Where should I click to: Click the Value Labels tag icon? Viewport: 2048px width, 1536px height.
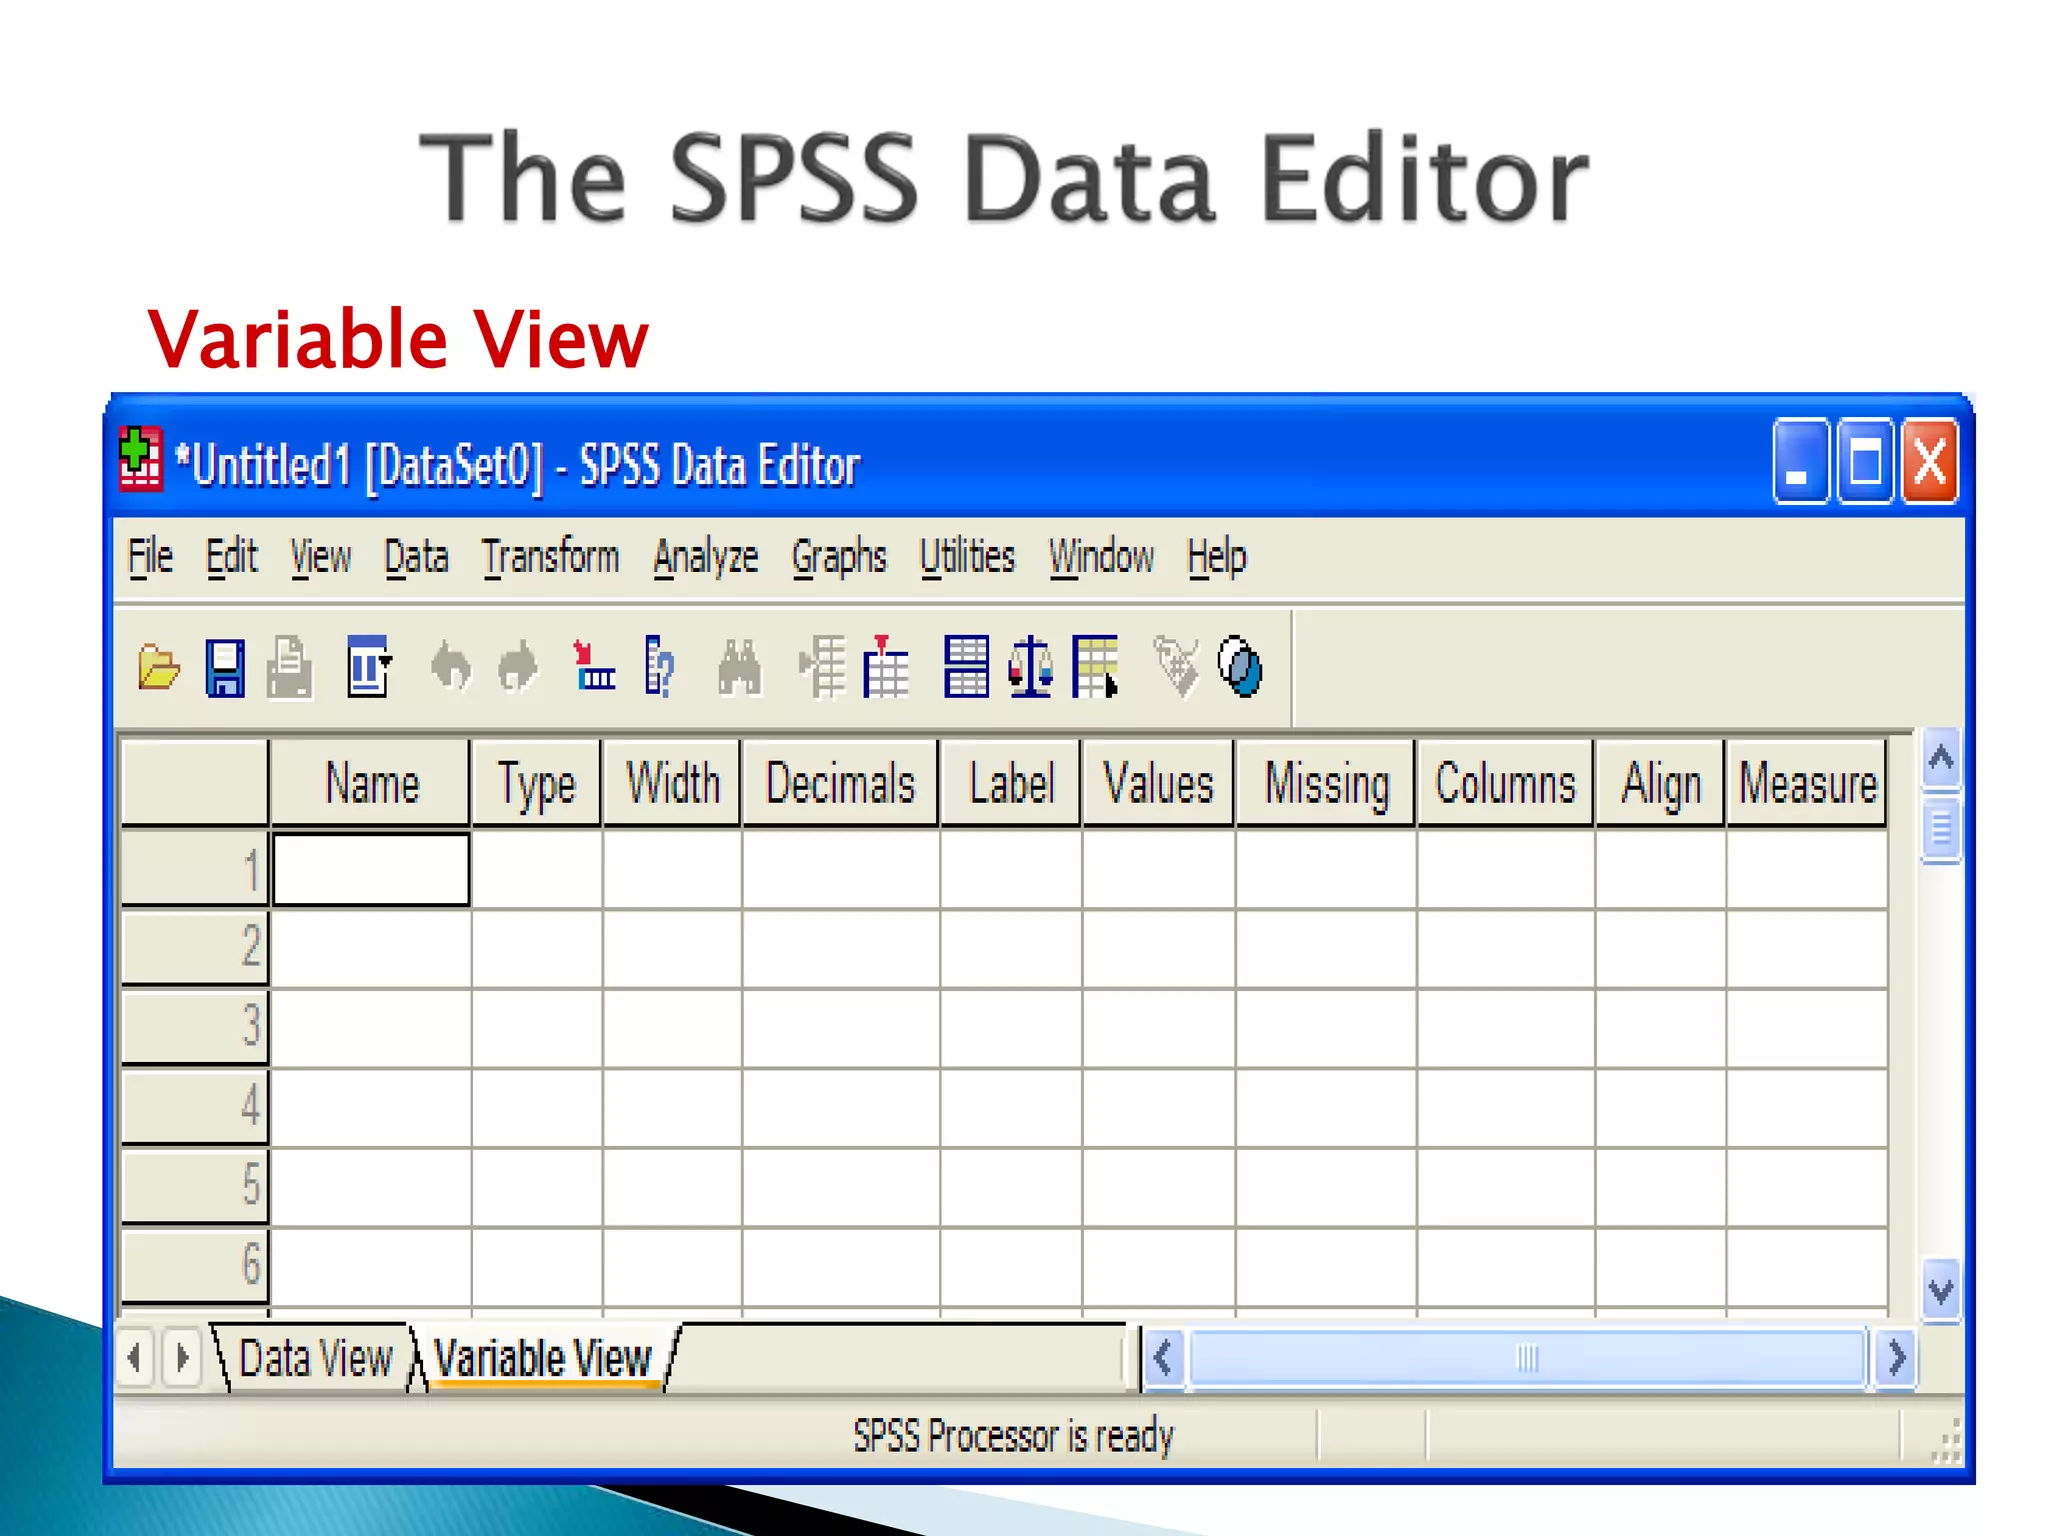tap(1175, 667)
